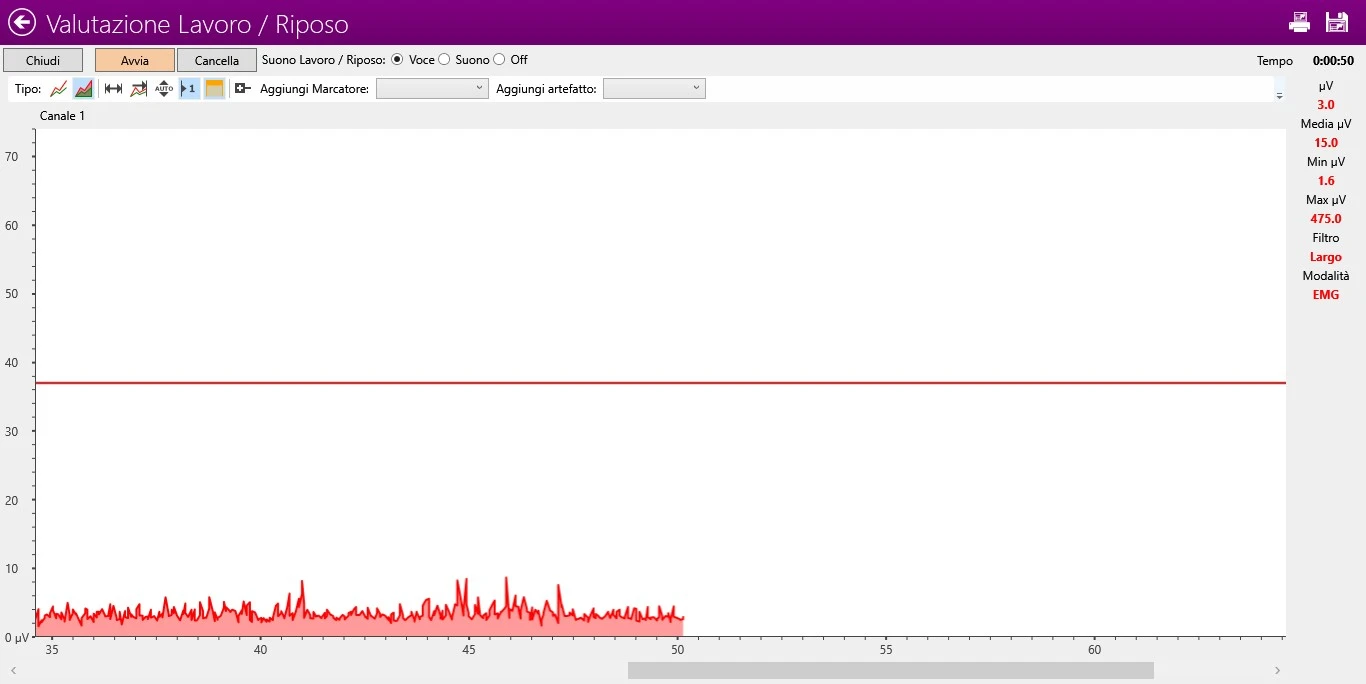Open the Aggiungi Marcatore dropdown
Screen dimensions: 1366x684
[x=431, y=89]
